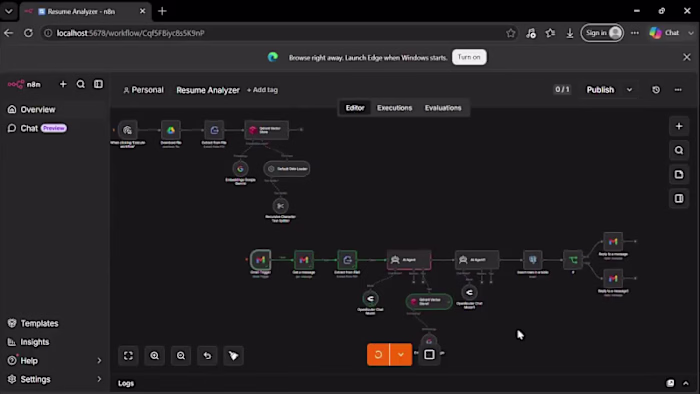Search workflows from the sidebar magnifier
700x394 pixels.
[x=80, y=84]
